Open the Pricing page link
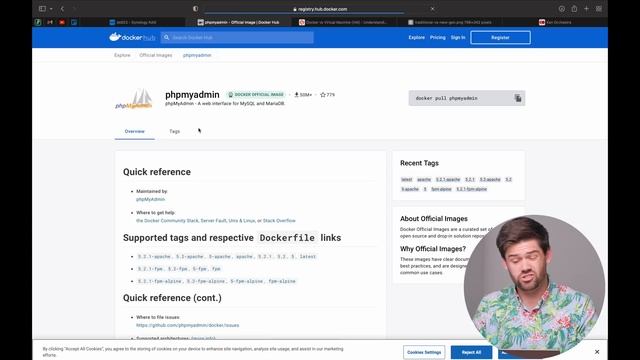The width and height of the screenshot is (640, 360). click(438, 38)
